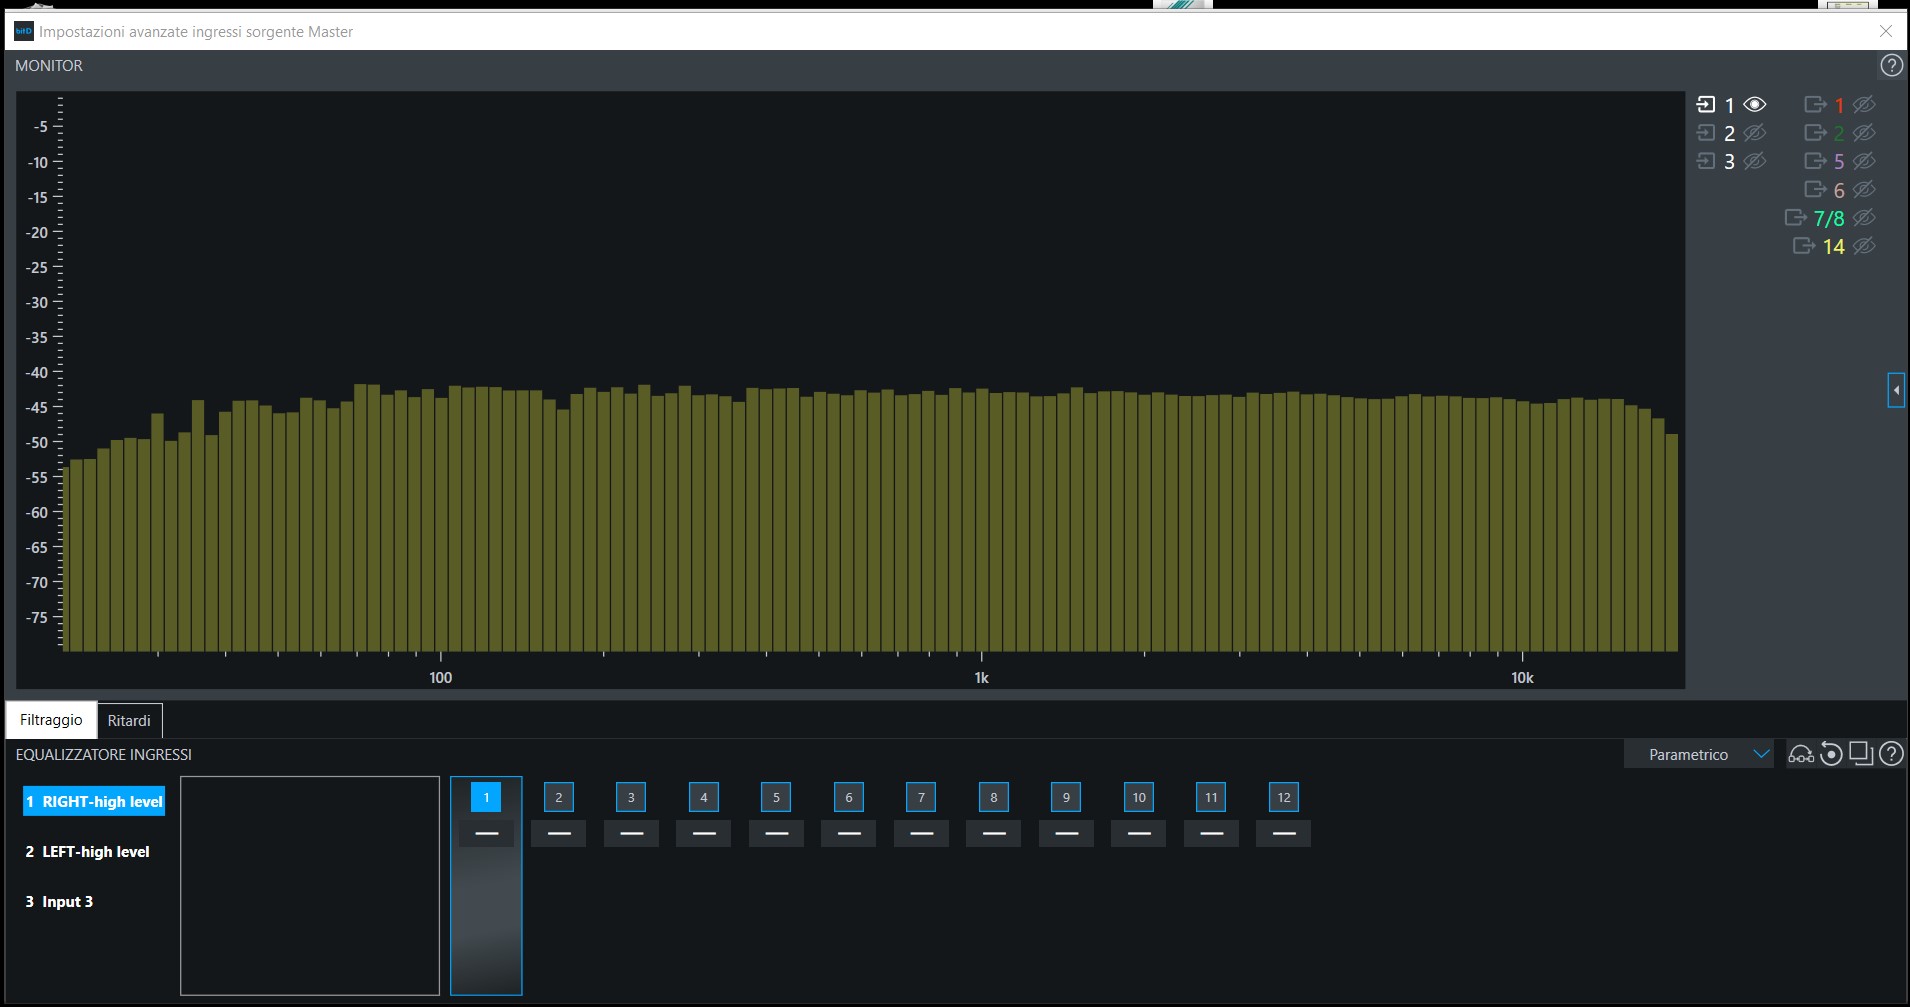
Task: Select equalizer band 3 button
Action: pos(631,797)
